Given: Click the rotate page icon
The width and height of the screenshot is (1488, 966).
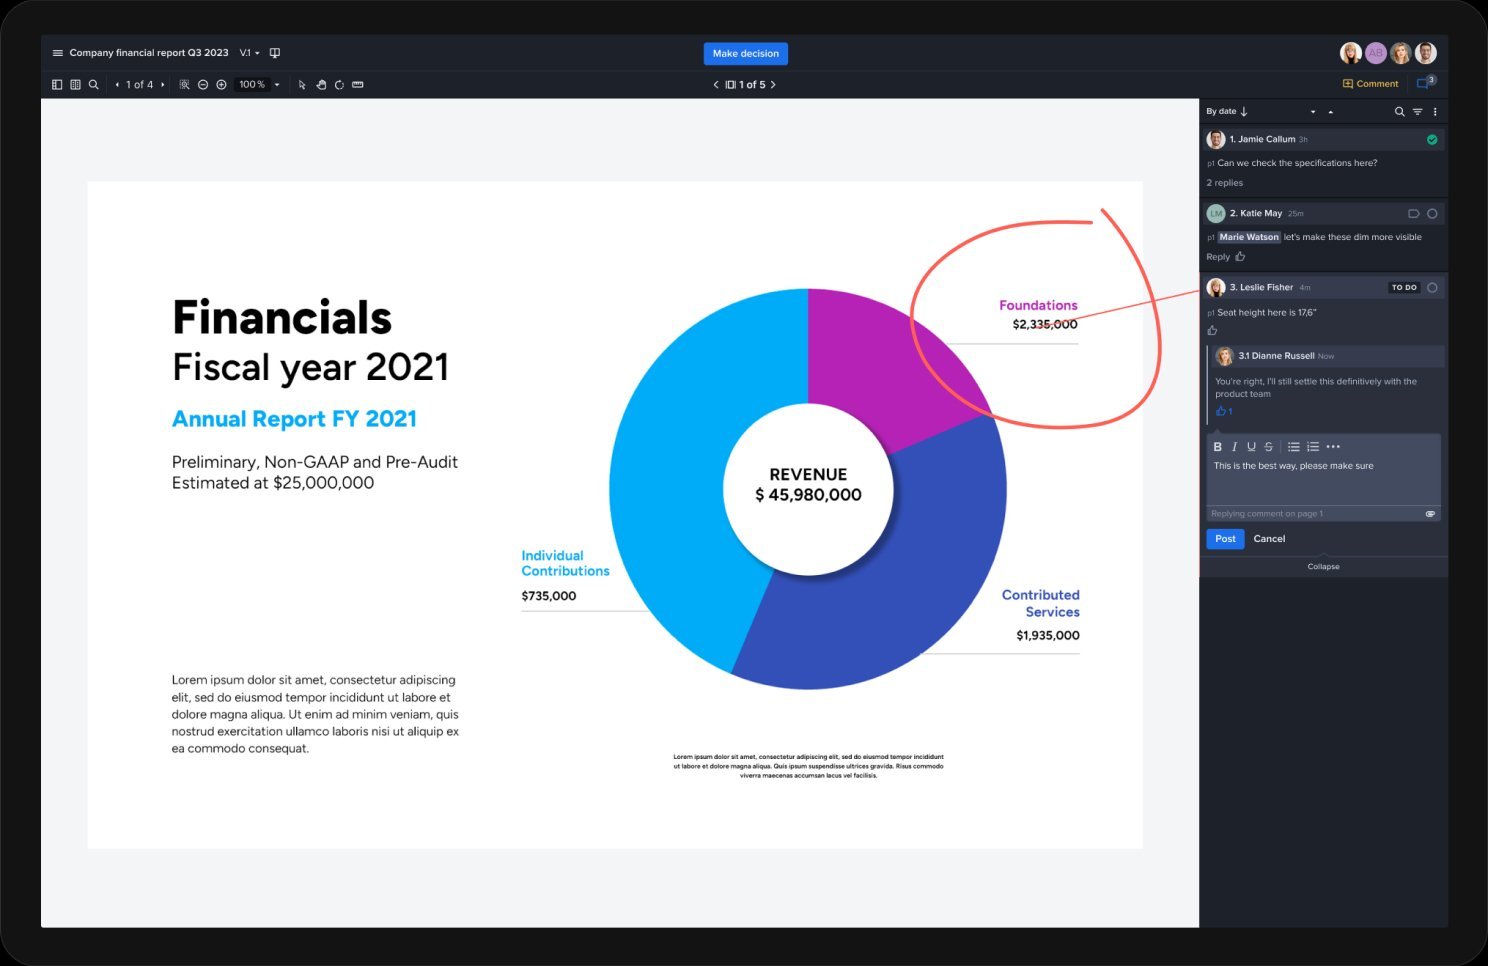Looking at the screenshot, I should pyautogui.click(x=339, y=85).
